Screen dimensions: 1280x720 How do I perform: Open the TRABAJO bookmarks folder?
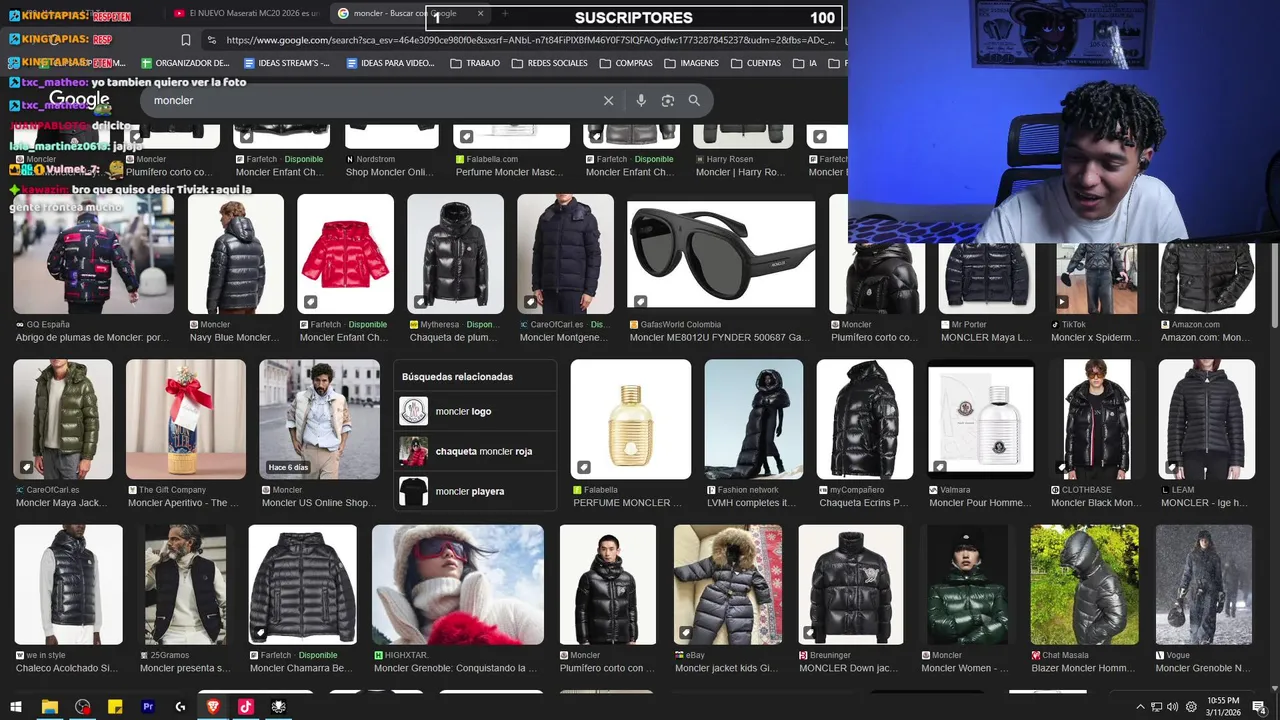coord(475,63)
